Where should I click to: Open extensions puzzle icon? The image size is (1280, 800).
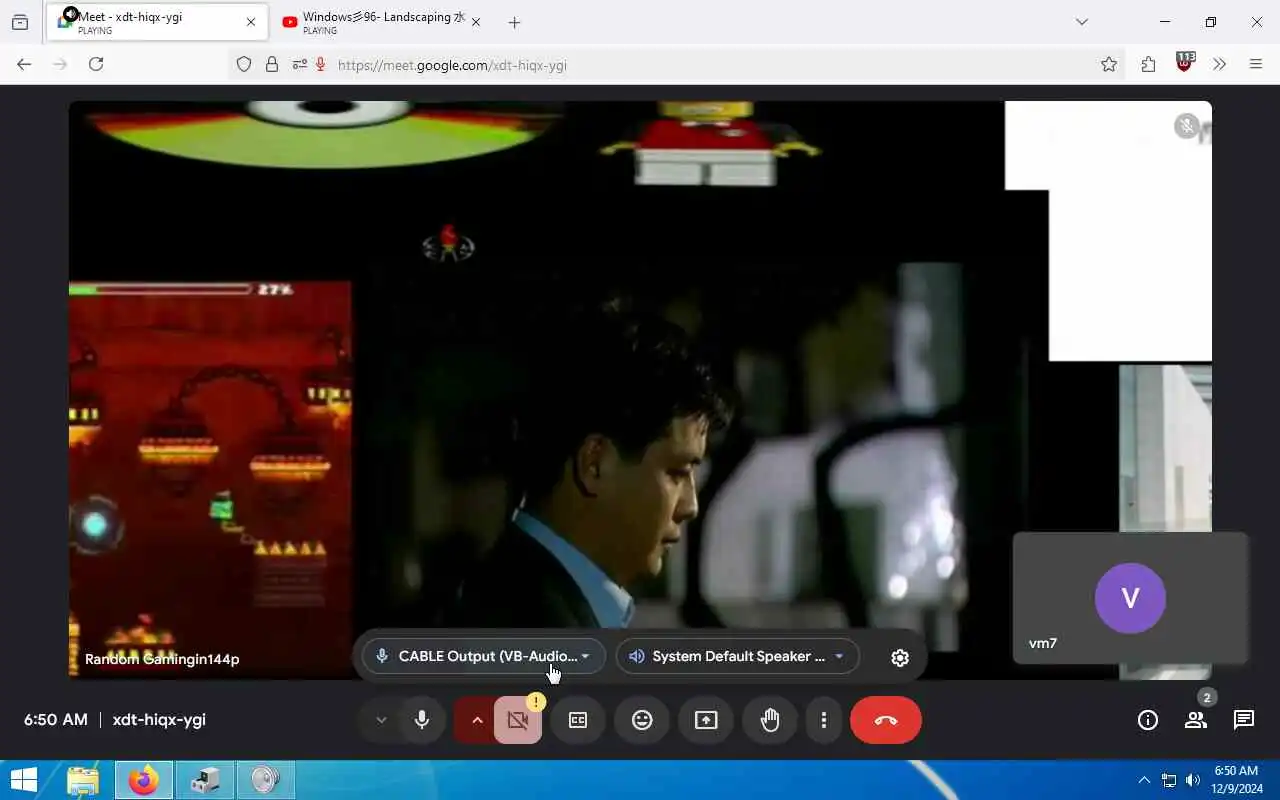(x=1148, y=64)
